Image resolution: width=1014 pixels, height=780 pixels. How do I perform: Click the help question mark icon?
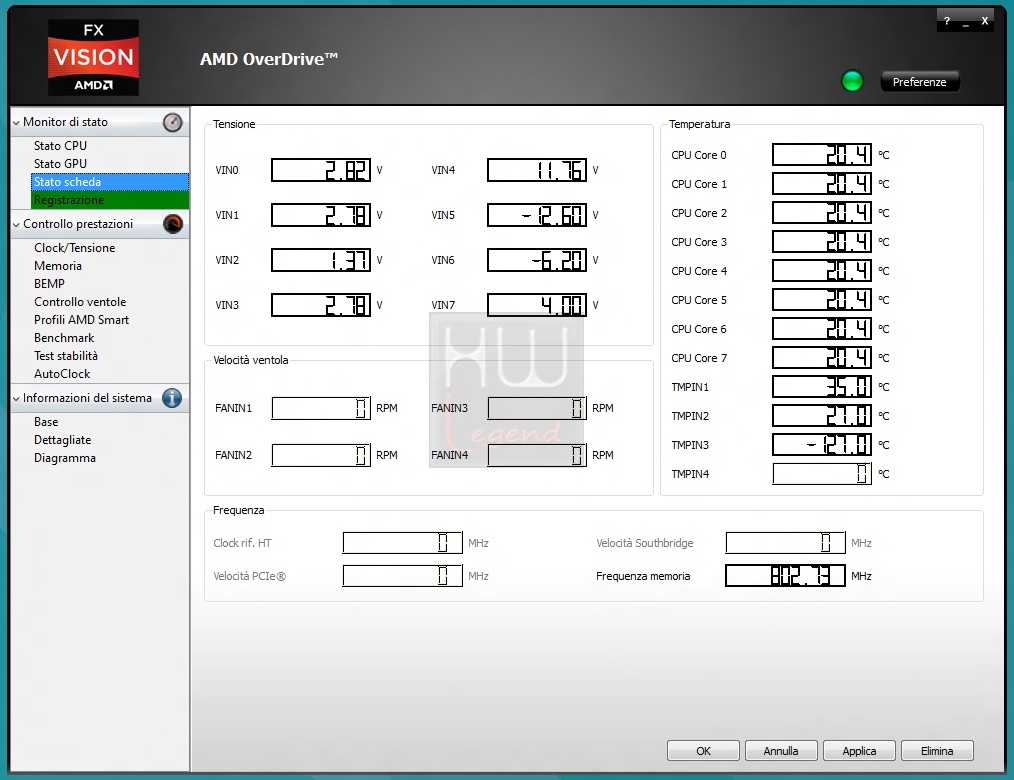[x=947, y=21]
